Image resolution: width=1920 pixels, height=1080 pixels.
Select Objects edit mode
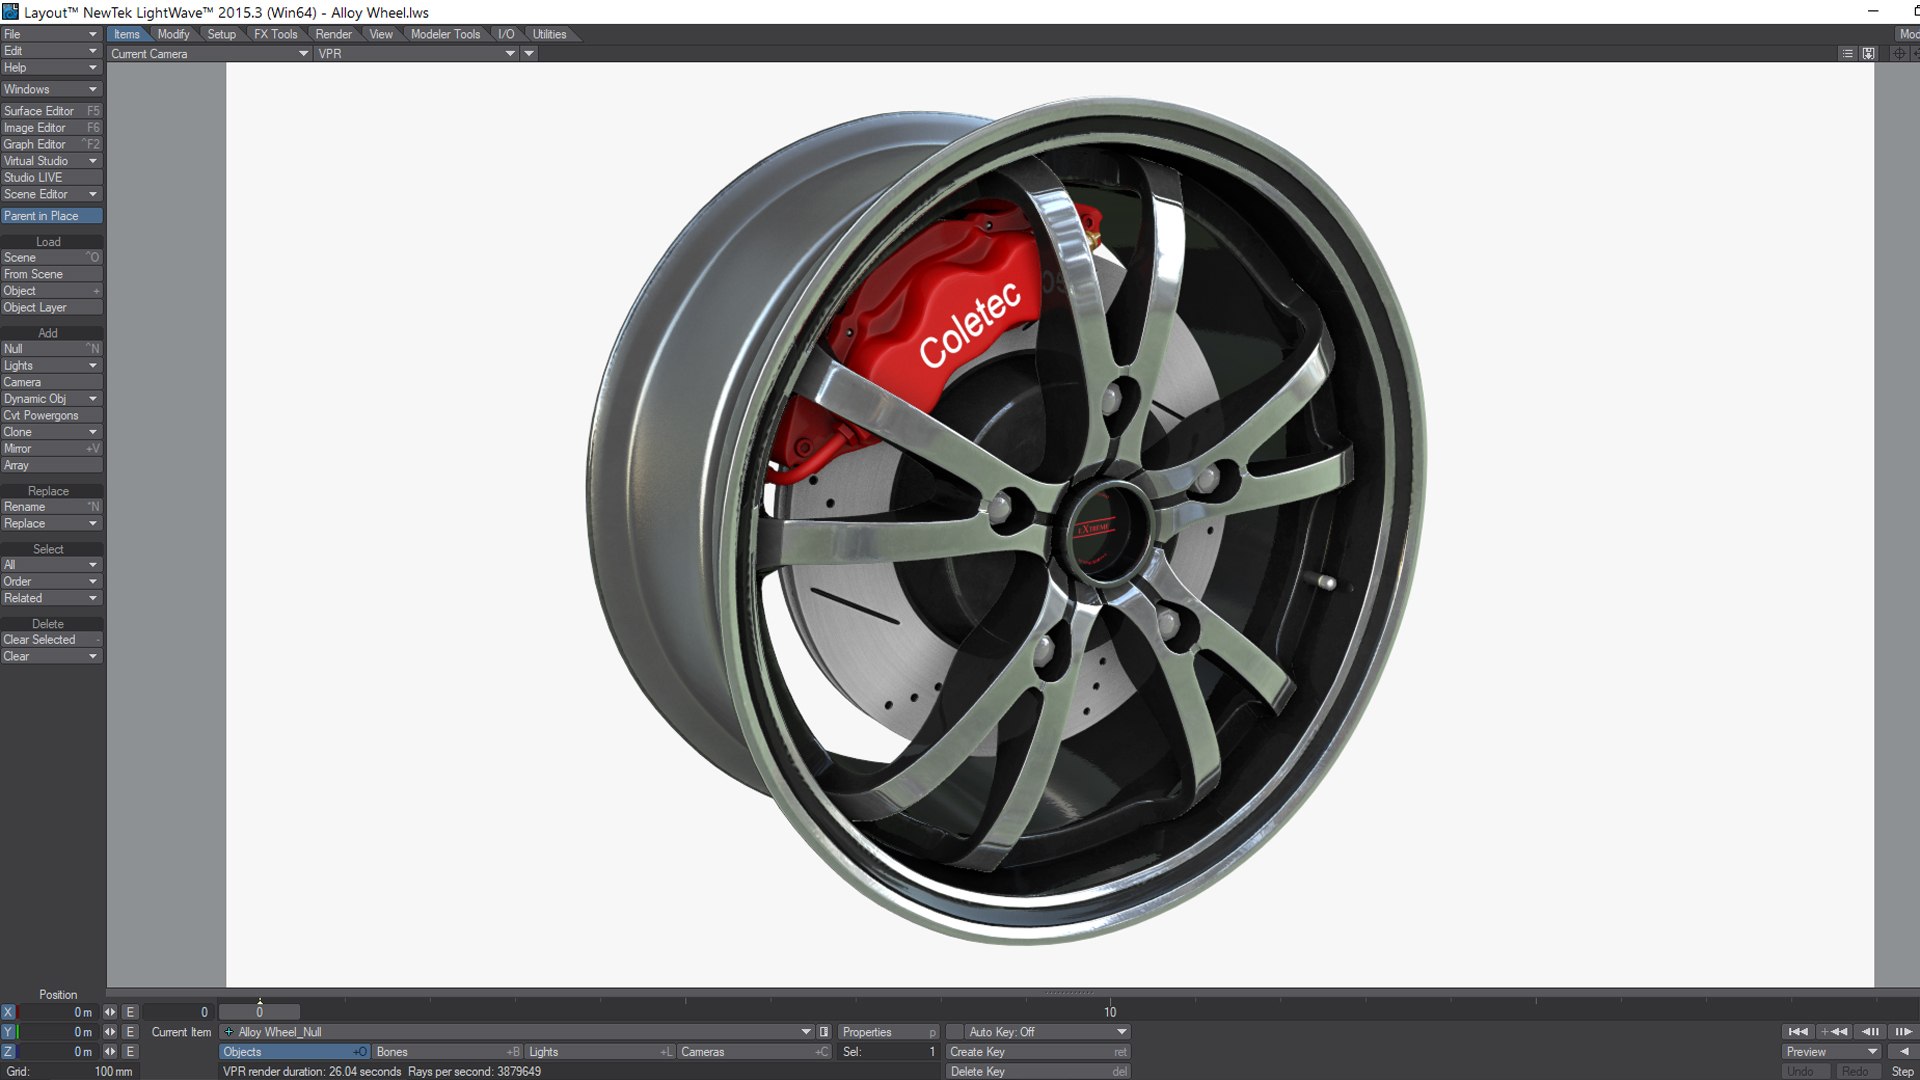tap(295, 1052)
